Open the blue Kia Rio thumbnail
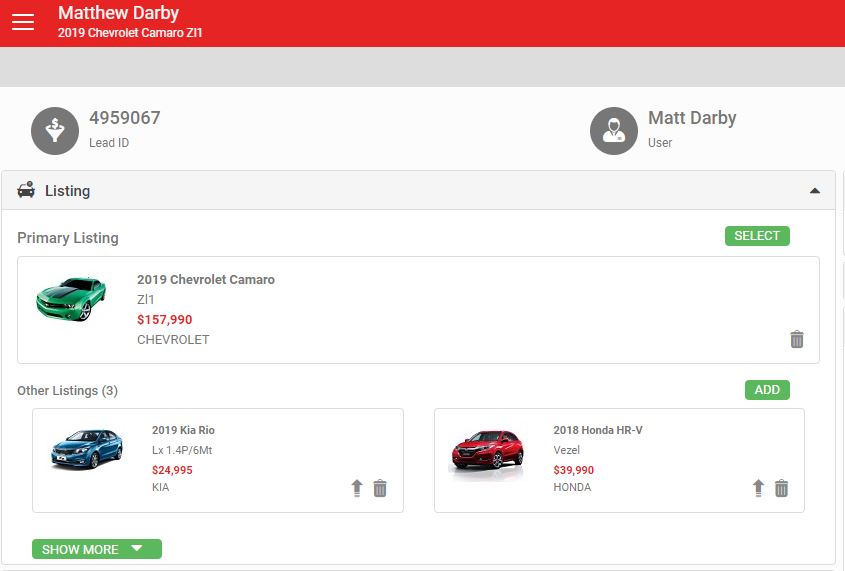845x571 pixels. pos(87,449)
